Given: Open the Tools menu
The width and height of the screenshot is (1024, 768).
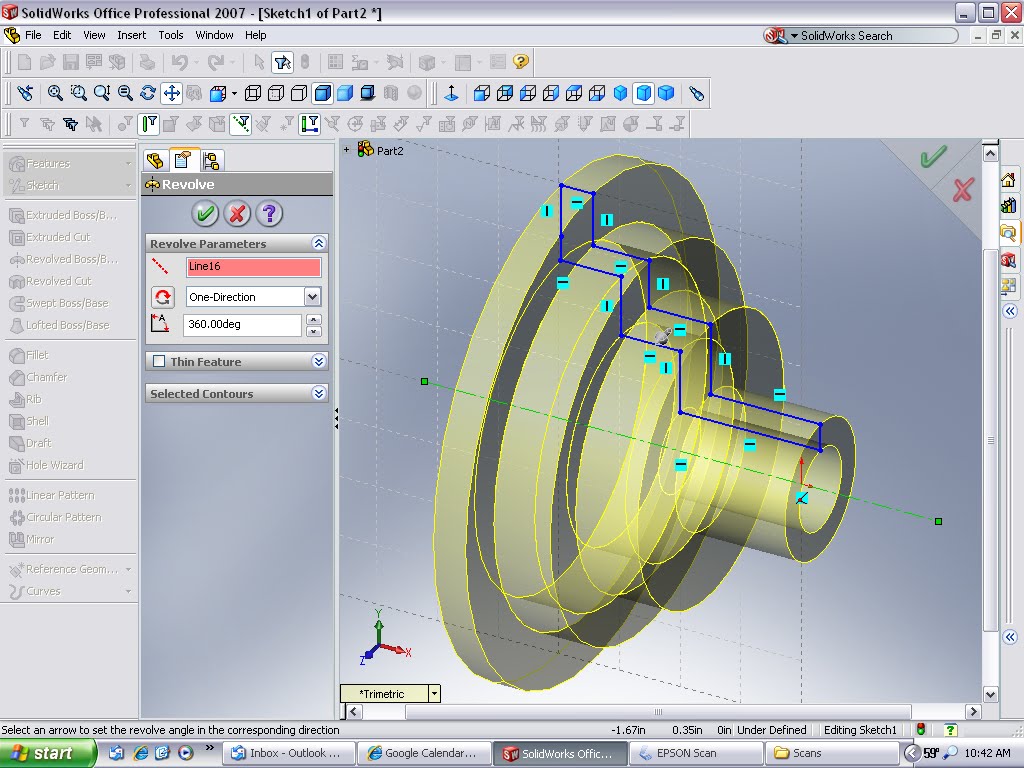Looking at the screenshot, I should [x=170, y=35].
